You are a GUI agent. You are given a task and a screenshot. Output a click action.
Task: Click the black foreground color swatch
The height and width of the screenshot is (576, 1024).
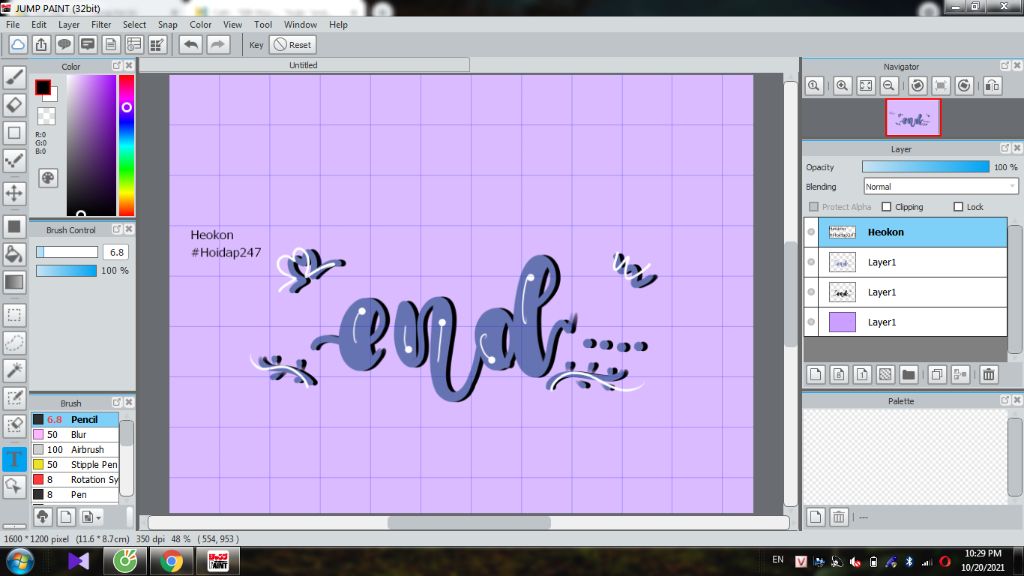43,88
